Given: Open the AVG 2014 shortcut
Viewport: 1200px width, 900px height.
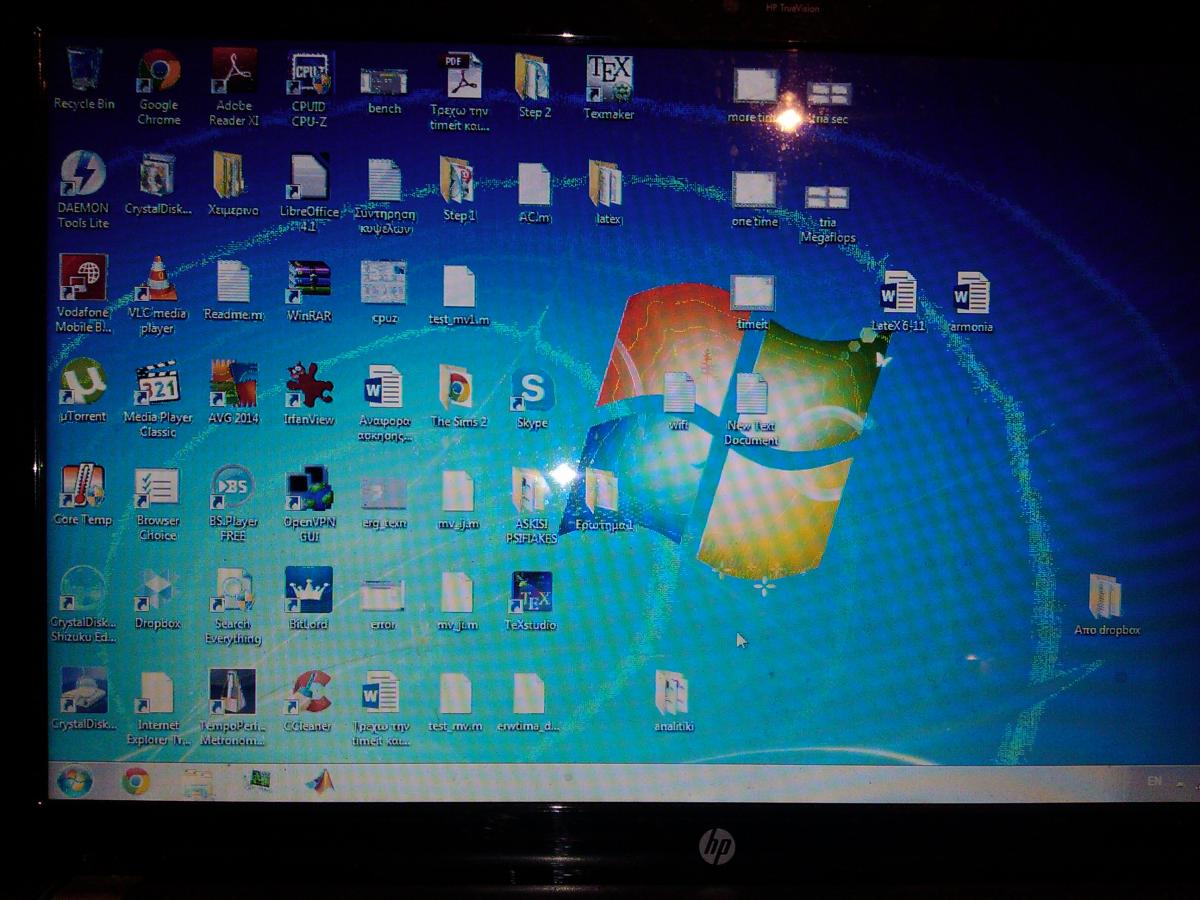Looking at the screenshot, I should pos(233,384).
